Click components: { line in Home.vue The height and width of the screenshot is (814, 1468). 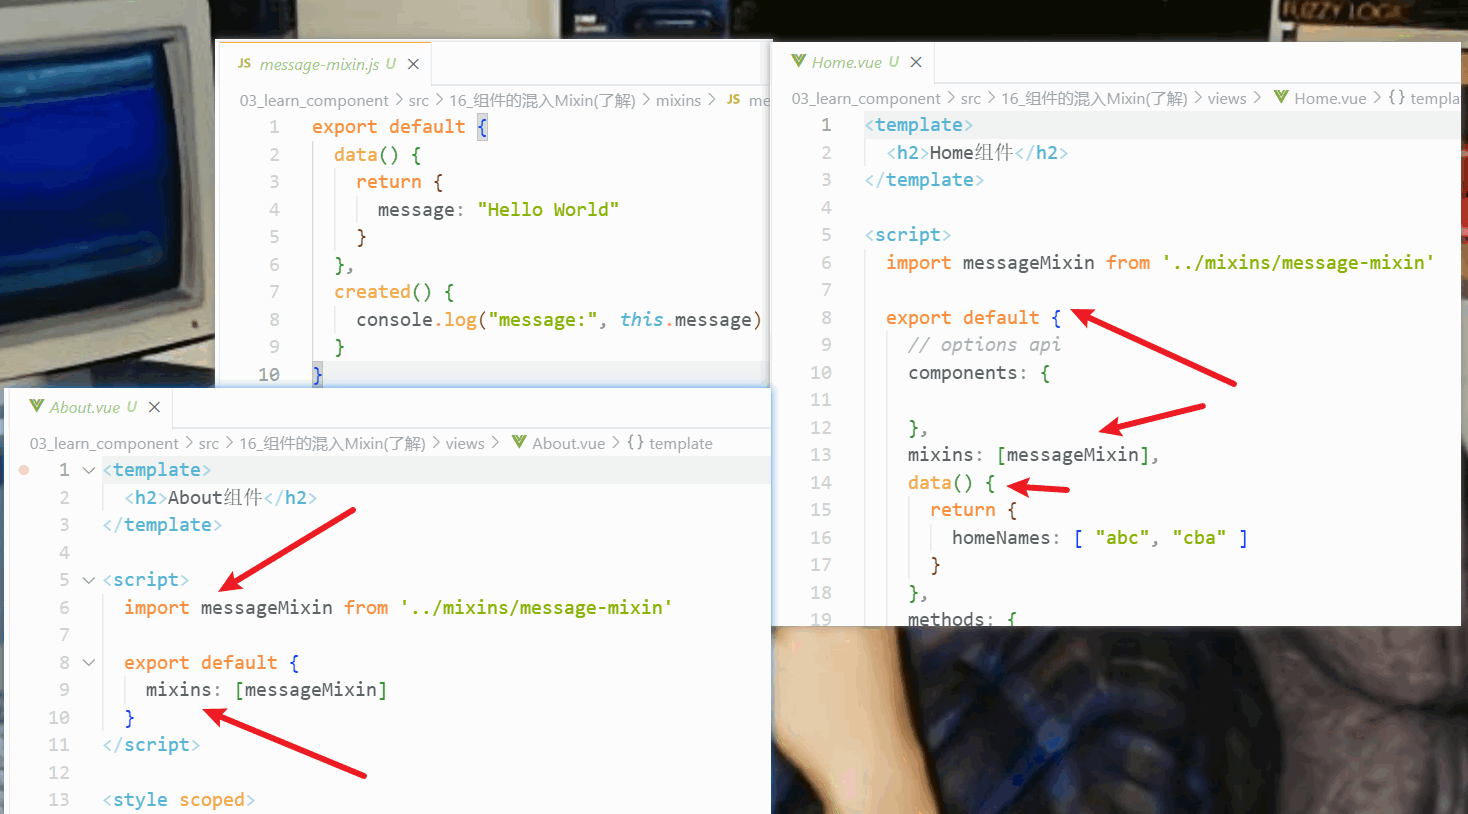point(979,372)
